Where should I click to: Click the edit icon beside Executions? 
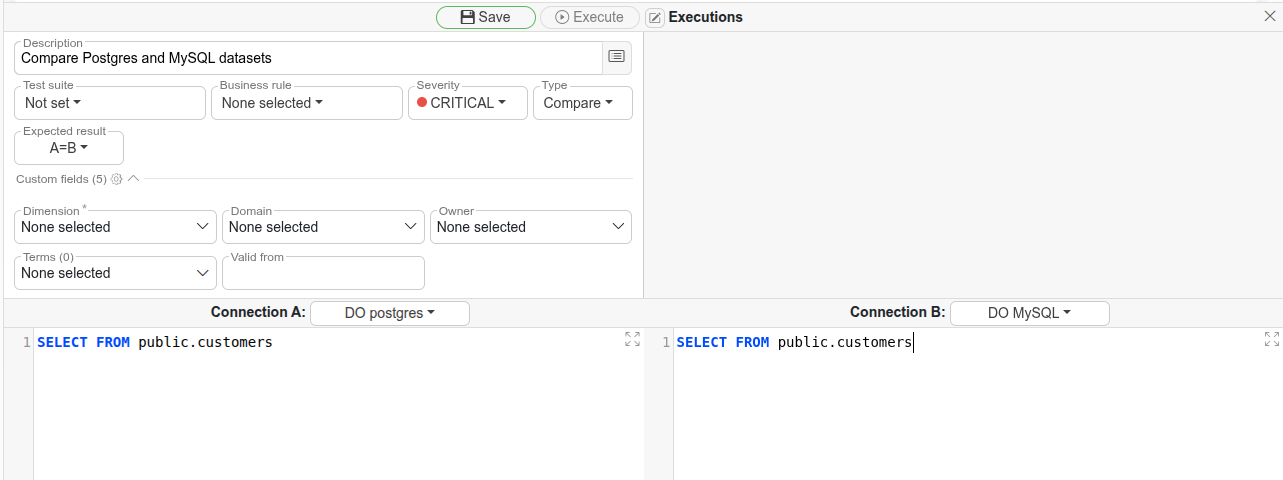point(655,17)
